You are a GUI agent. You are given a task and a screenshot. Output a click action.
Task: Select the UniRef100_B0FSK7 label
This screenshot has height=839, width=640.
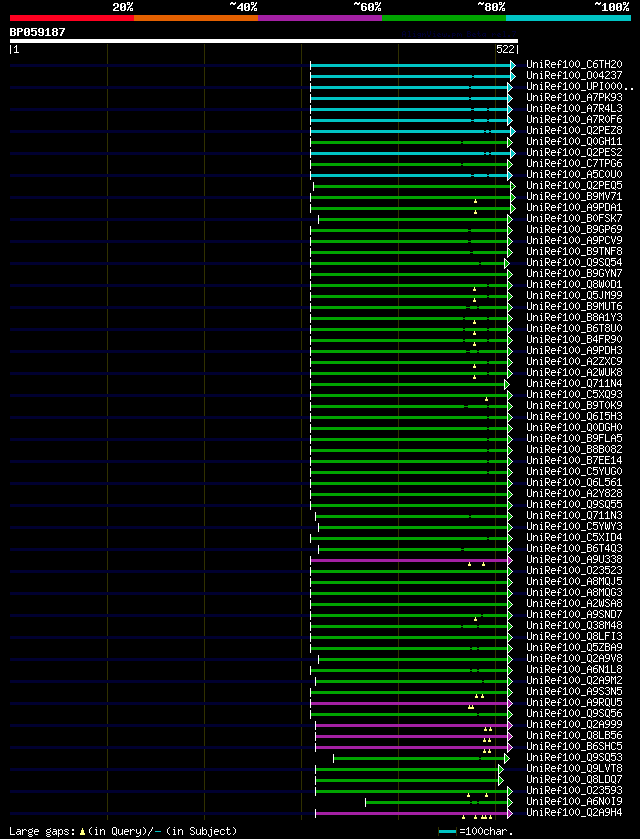[x=574, y=218]
